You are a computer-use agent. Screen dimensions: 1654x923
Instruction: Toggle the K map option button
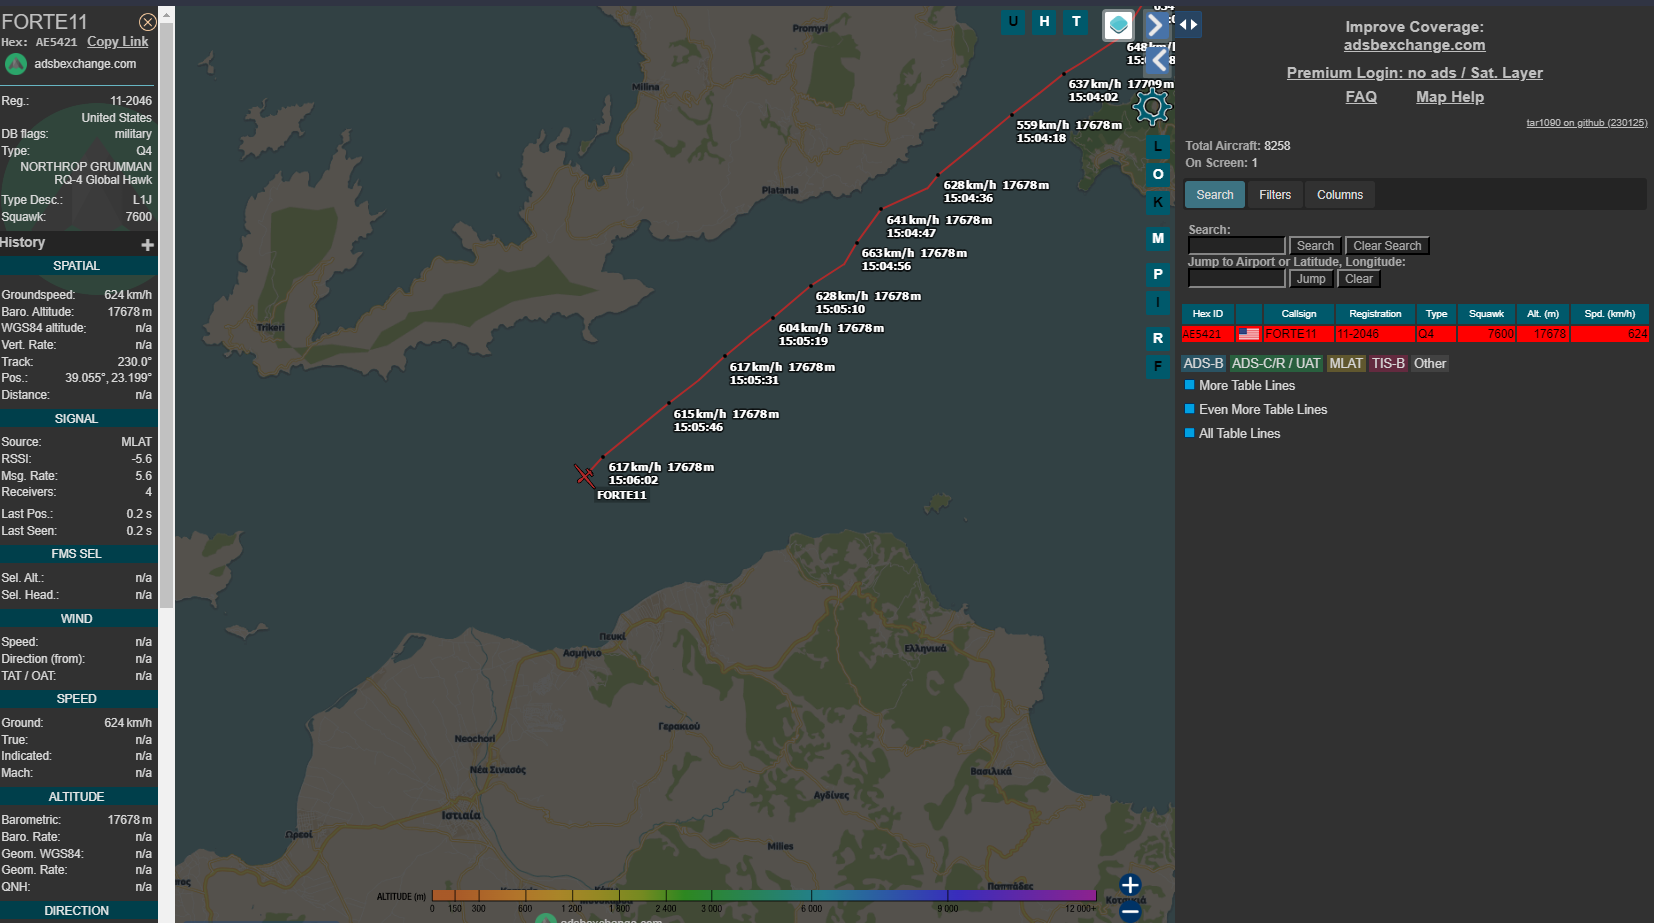click(x=1158, y=202)
